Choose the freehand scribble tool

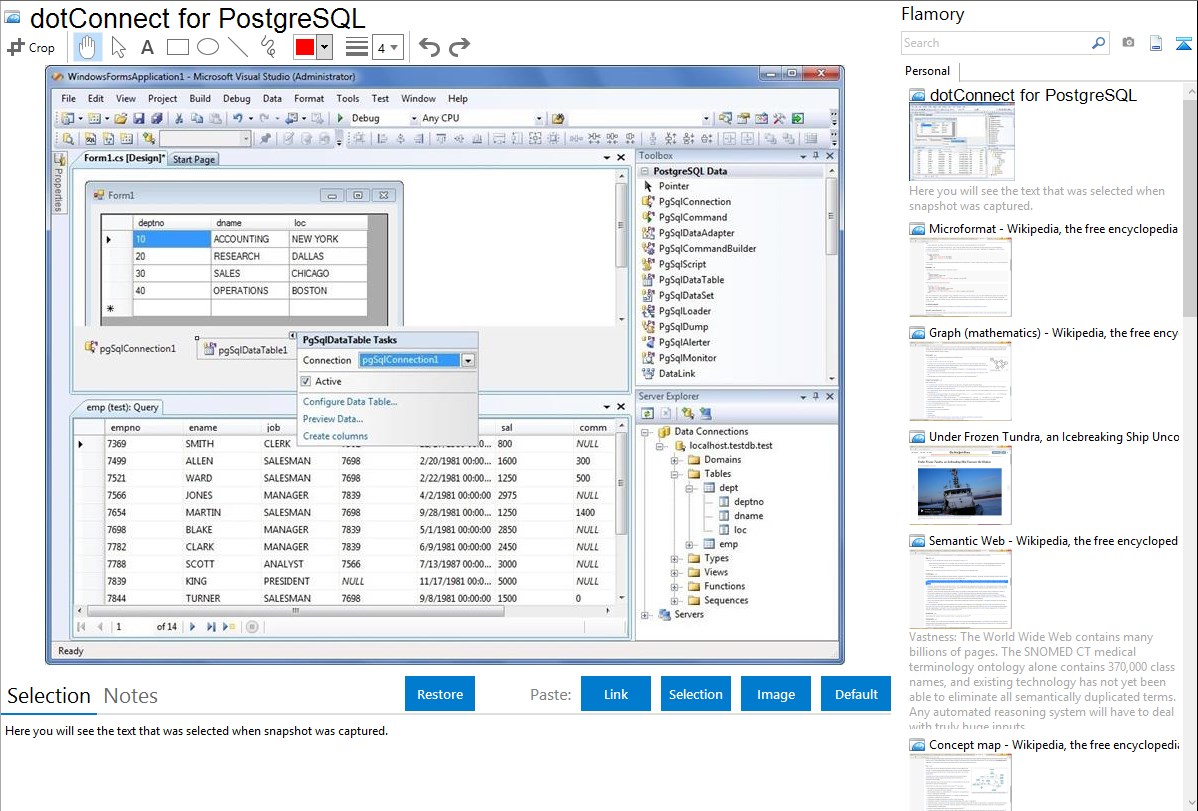point(268,47)
